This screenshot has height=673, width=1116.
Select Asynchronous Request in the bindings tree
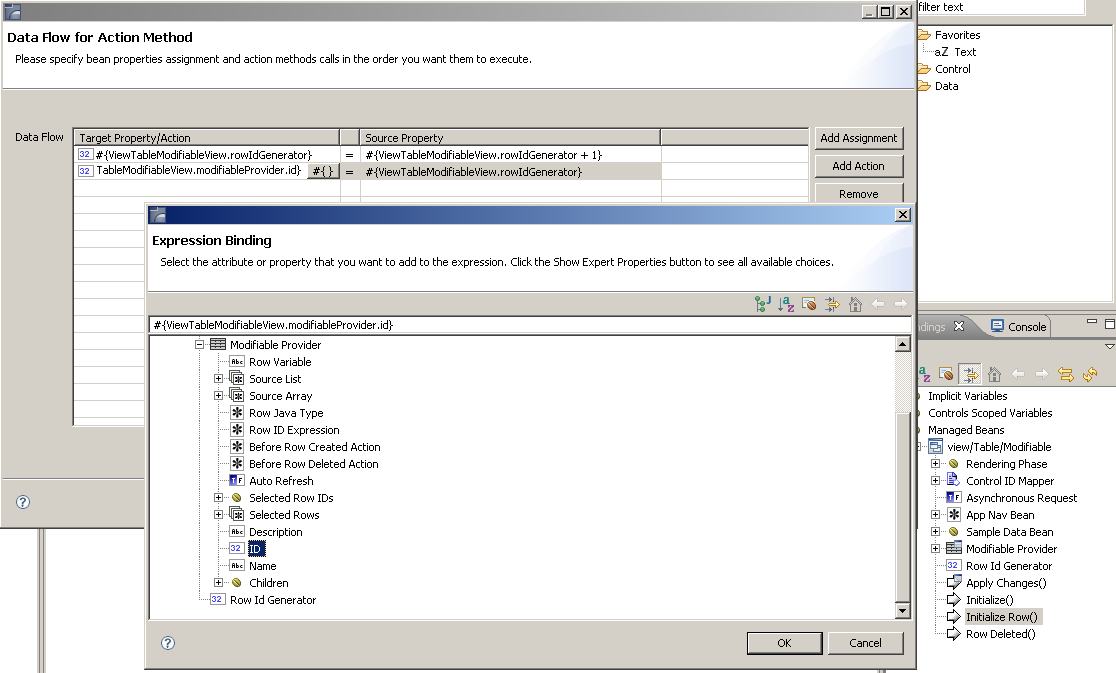coord(1021,498)
